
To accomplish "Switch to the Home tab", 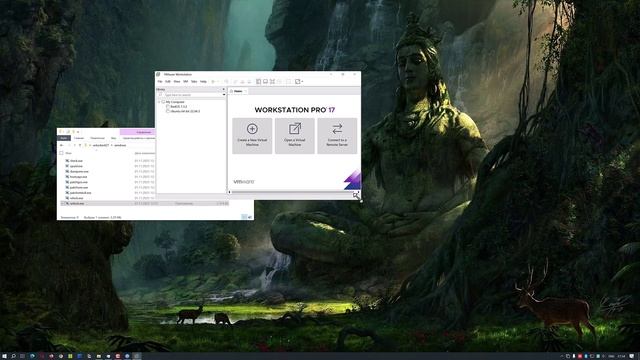I will click(238, 91).
